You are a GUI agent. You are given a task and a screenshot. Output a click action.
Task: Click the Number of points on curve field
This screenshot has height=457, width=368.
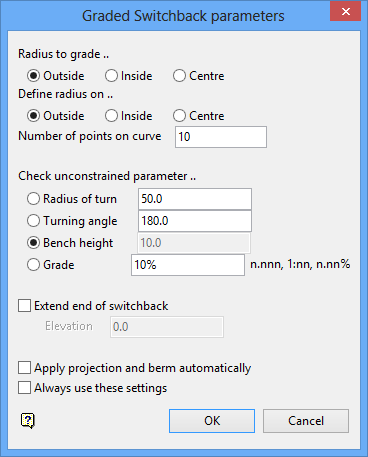point(221,137)
